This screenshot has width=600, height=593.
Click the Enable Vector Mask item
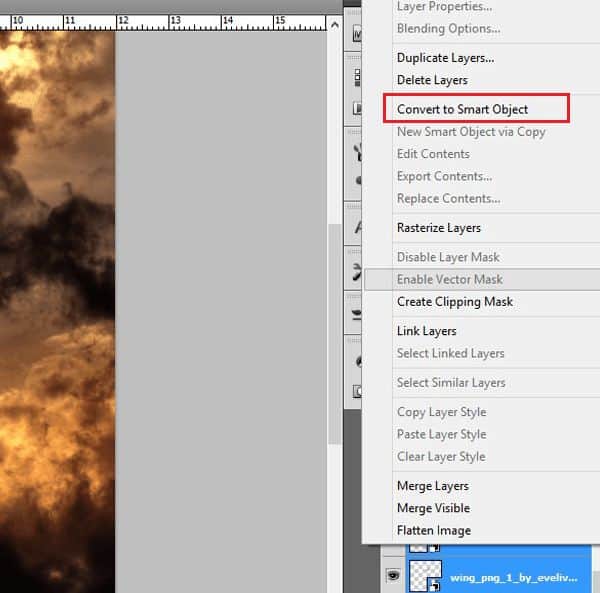tap(449, 280)
